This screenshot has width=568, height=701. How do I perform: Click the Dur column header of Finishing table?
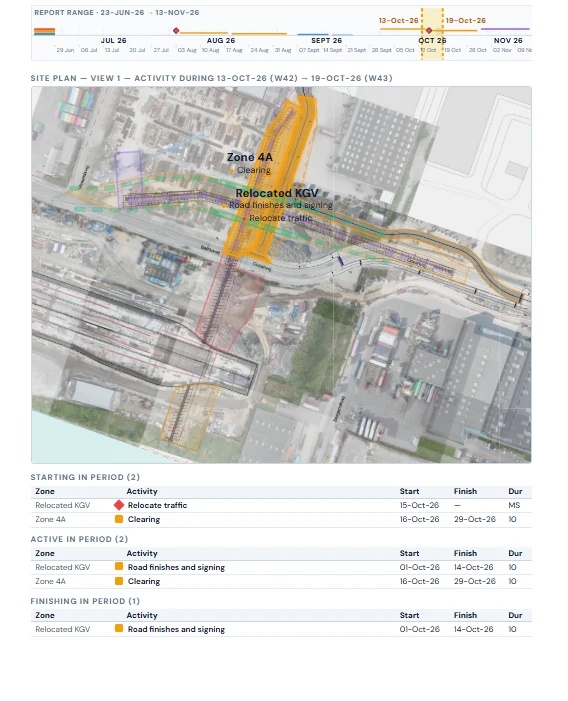point(515,615)
